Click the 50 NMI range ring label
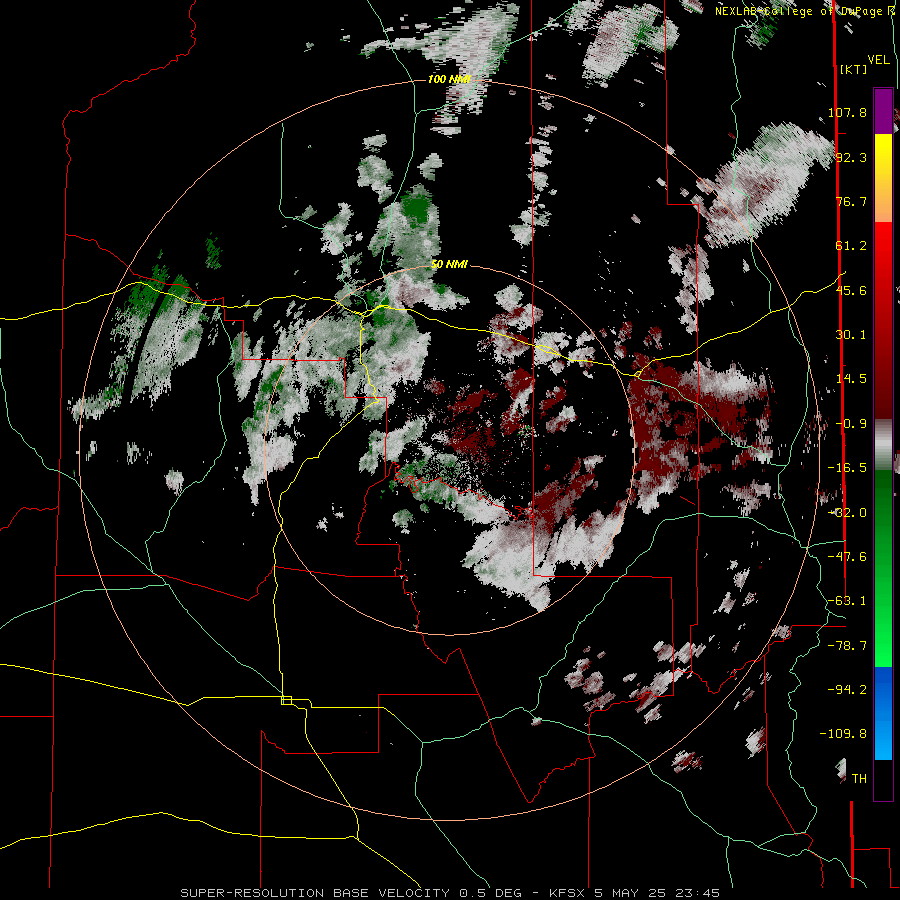Viewport: 900px width, 900px height. [x=449, y=265]
